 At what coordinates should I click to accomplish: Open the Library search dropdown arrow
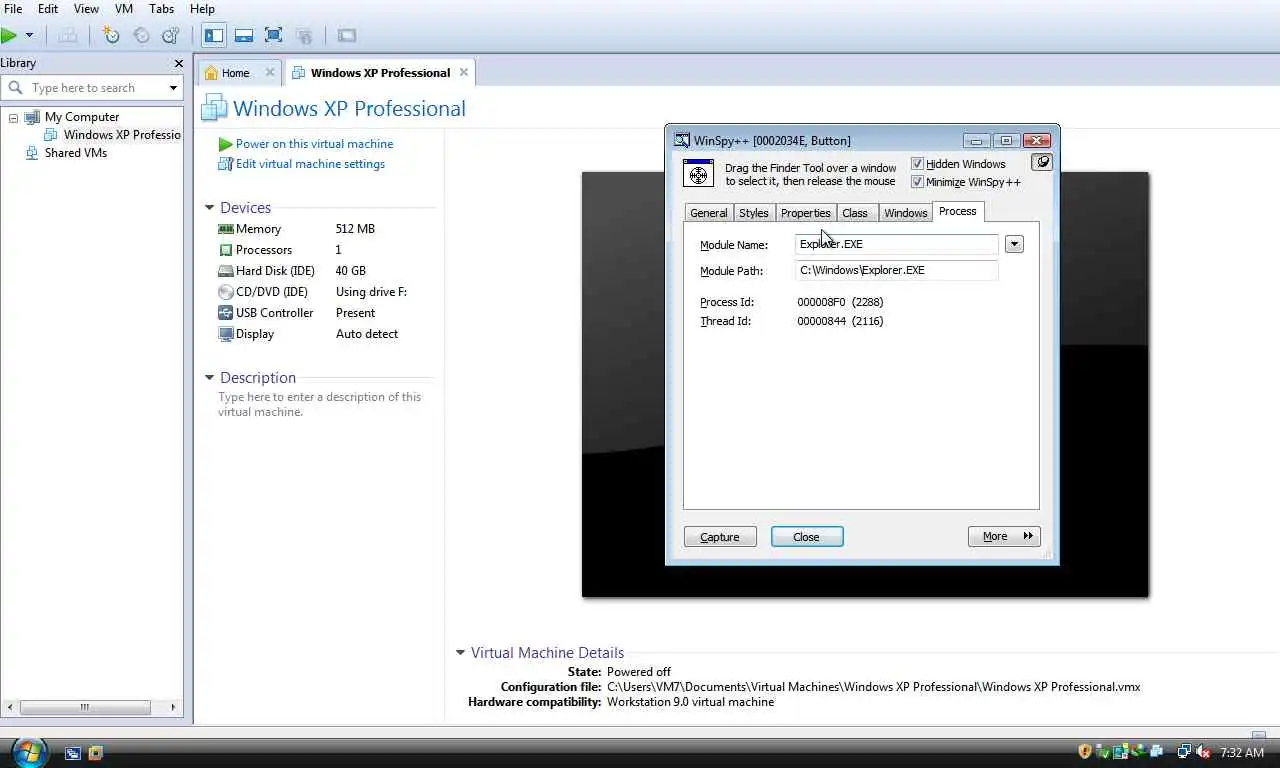pyautogui.click(x=173, y=88)
